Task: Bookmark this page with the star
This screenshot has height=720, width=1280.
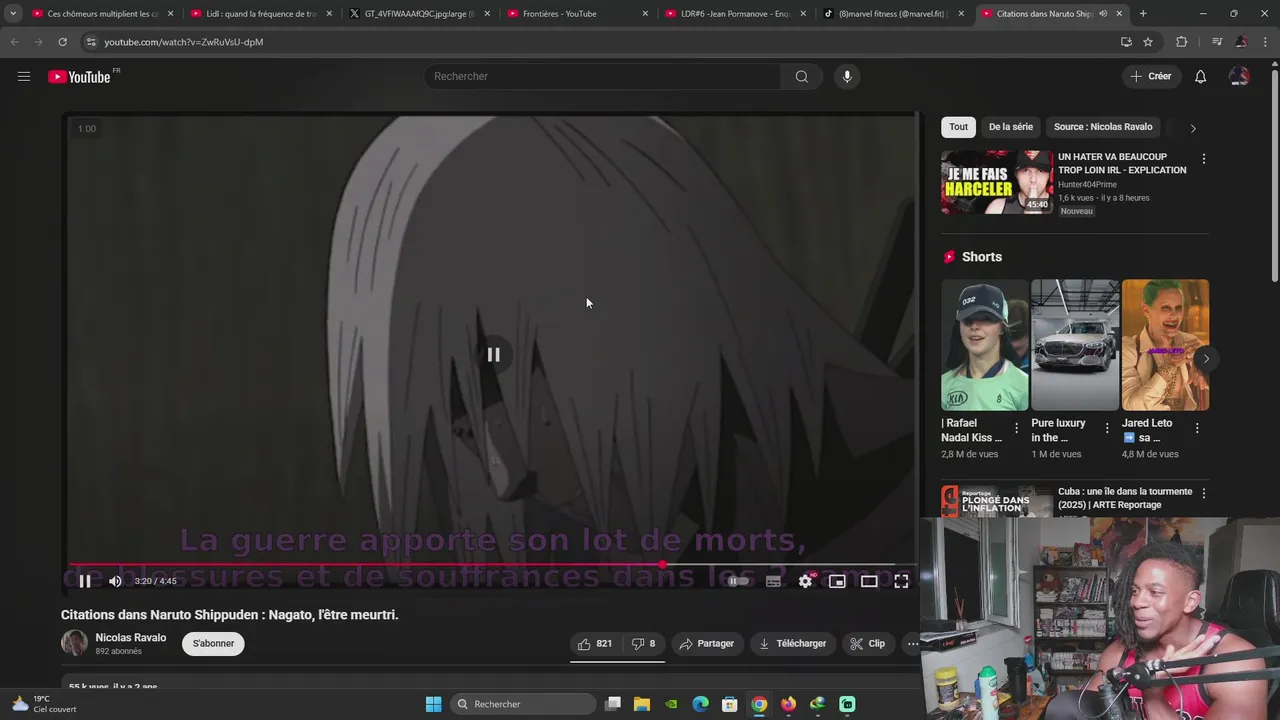Action: pyautogui.click(x=1148, y=42)
